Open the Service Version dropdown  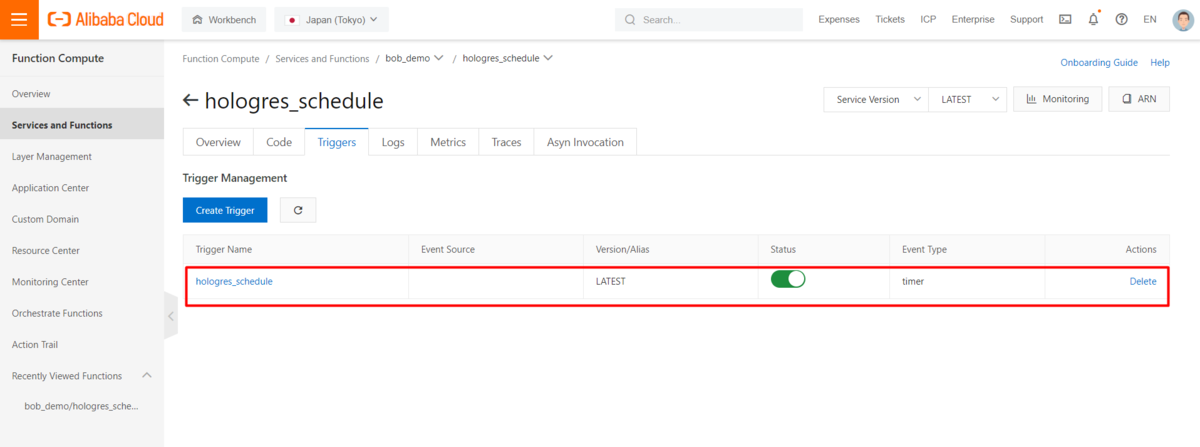click(x=876, y=99)
